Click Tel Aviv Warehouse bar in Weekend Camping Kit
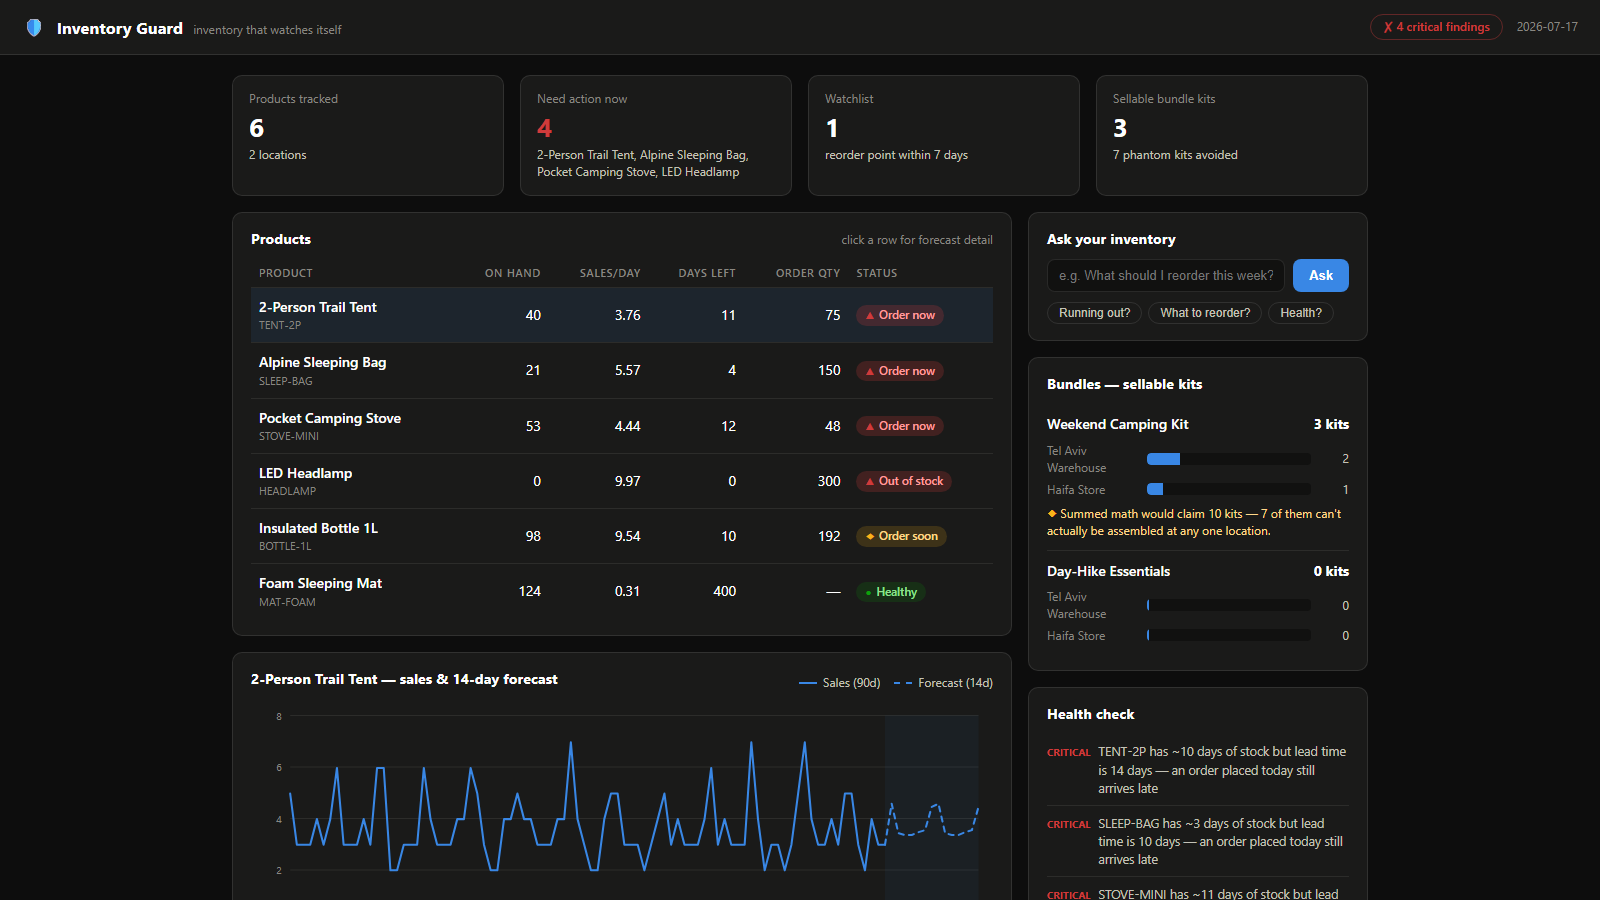 (x=1228, y=459)
